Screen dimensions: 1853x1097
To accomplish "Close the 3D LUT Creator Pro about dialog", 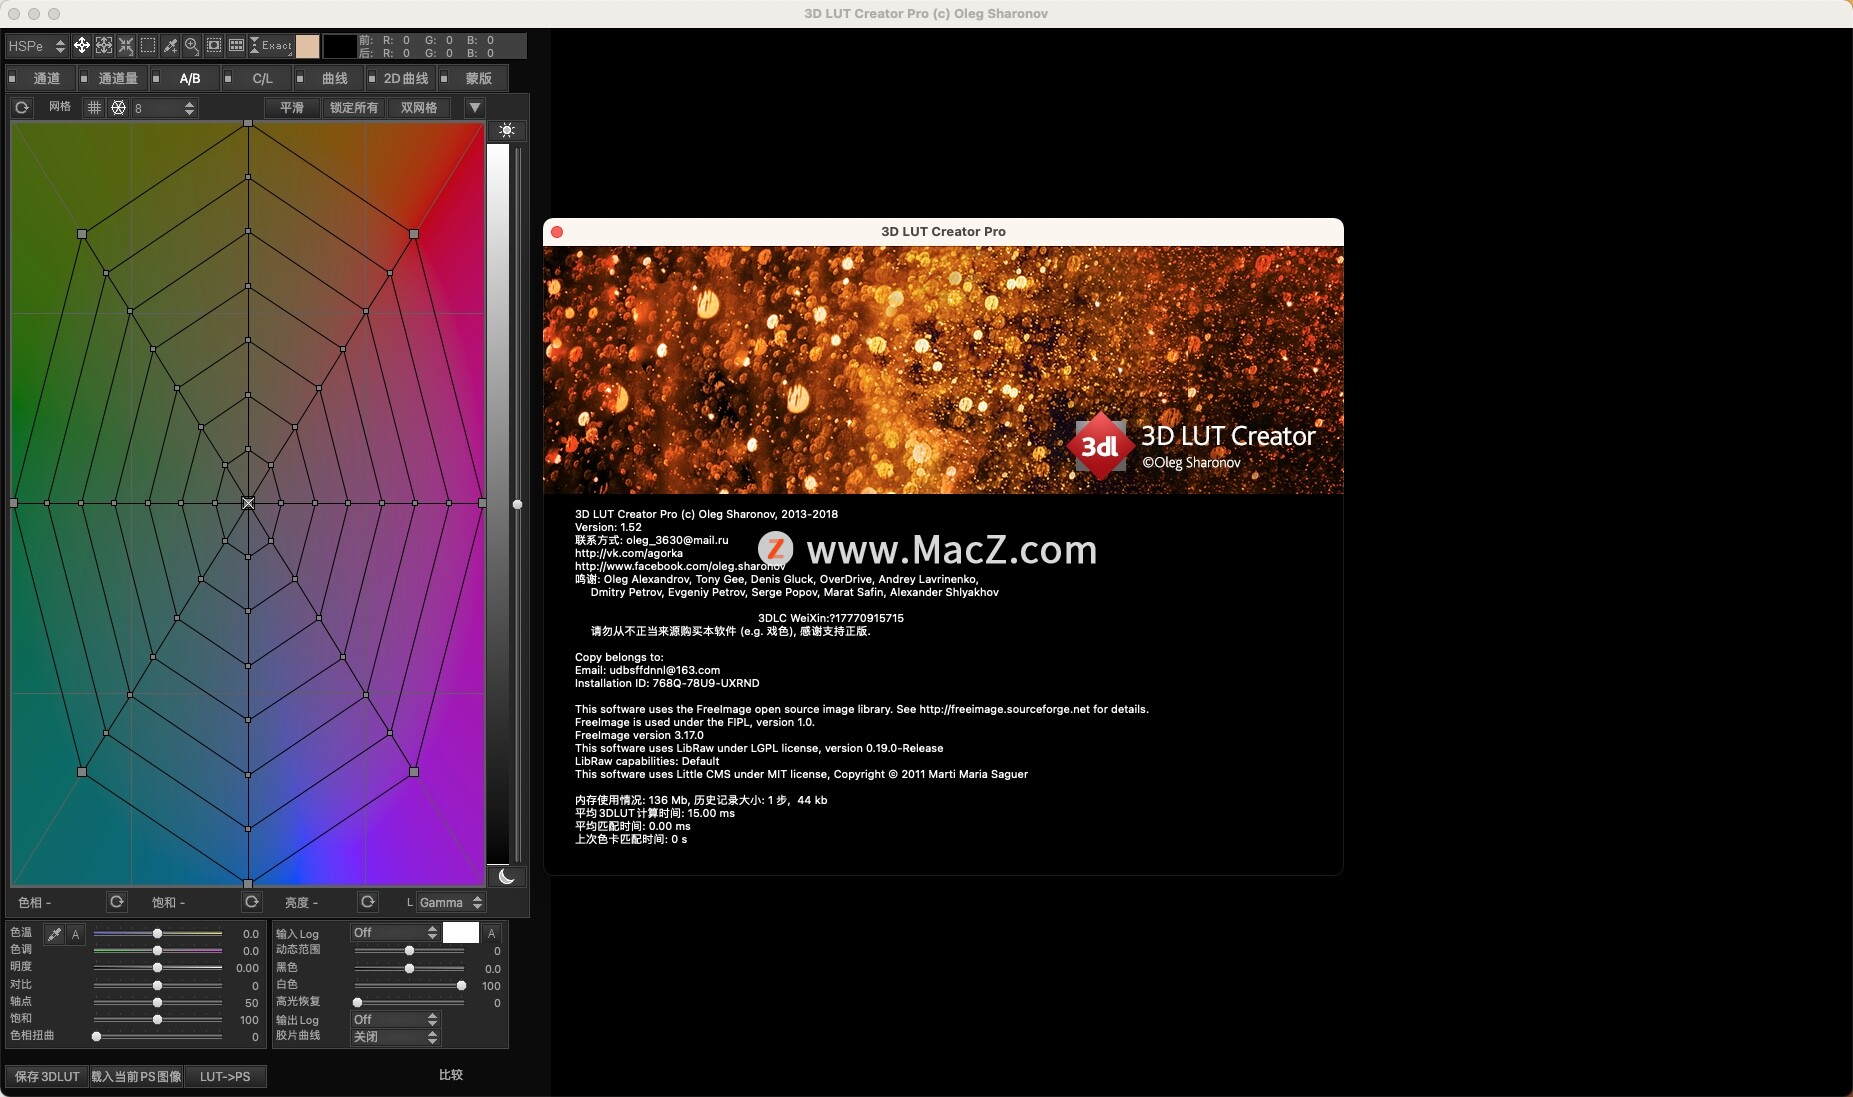I will 557,232.
